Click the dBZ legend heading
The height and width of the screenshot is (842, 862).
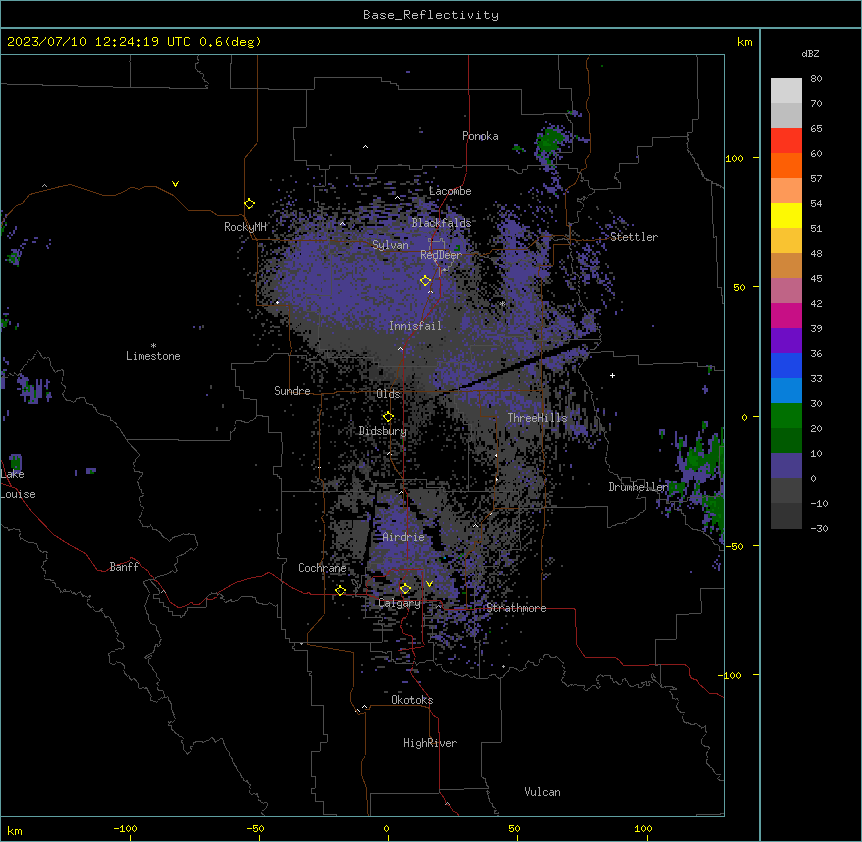[810, 54]
